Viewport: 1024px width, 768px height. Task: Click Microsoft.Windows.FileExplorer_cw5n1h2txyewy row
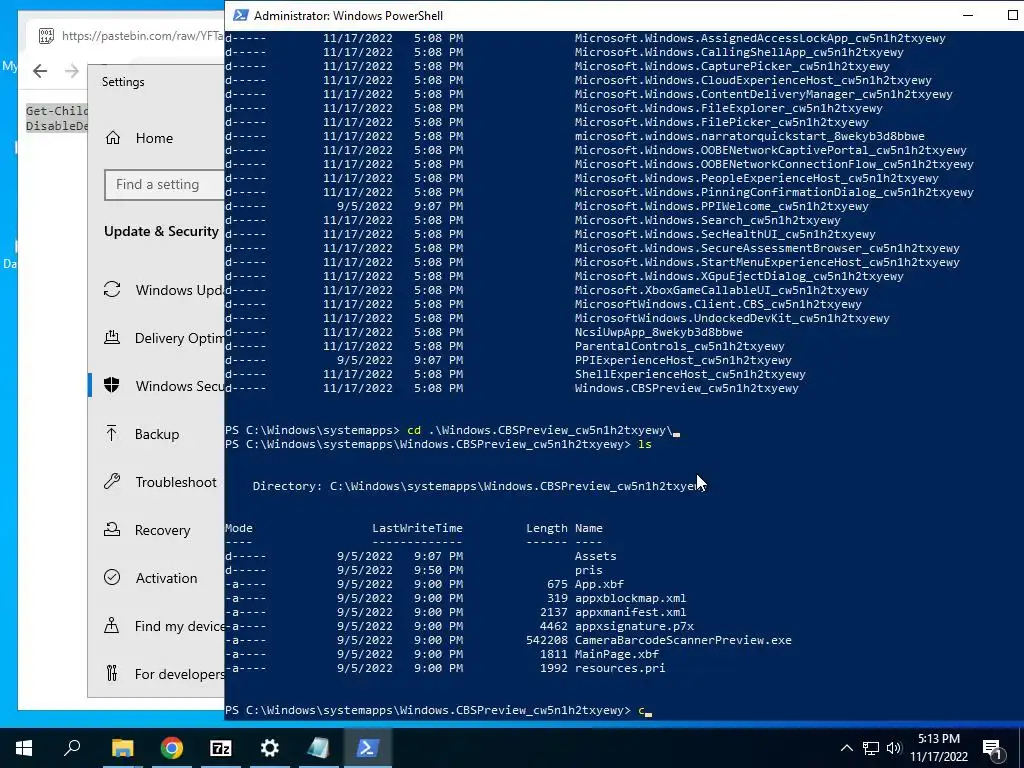[553, 108]
